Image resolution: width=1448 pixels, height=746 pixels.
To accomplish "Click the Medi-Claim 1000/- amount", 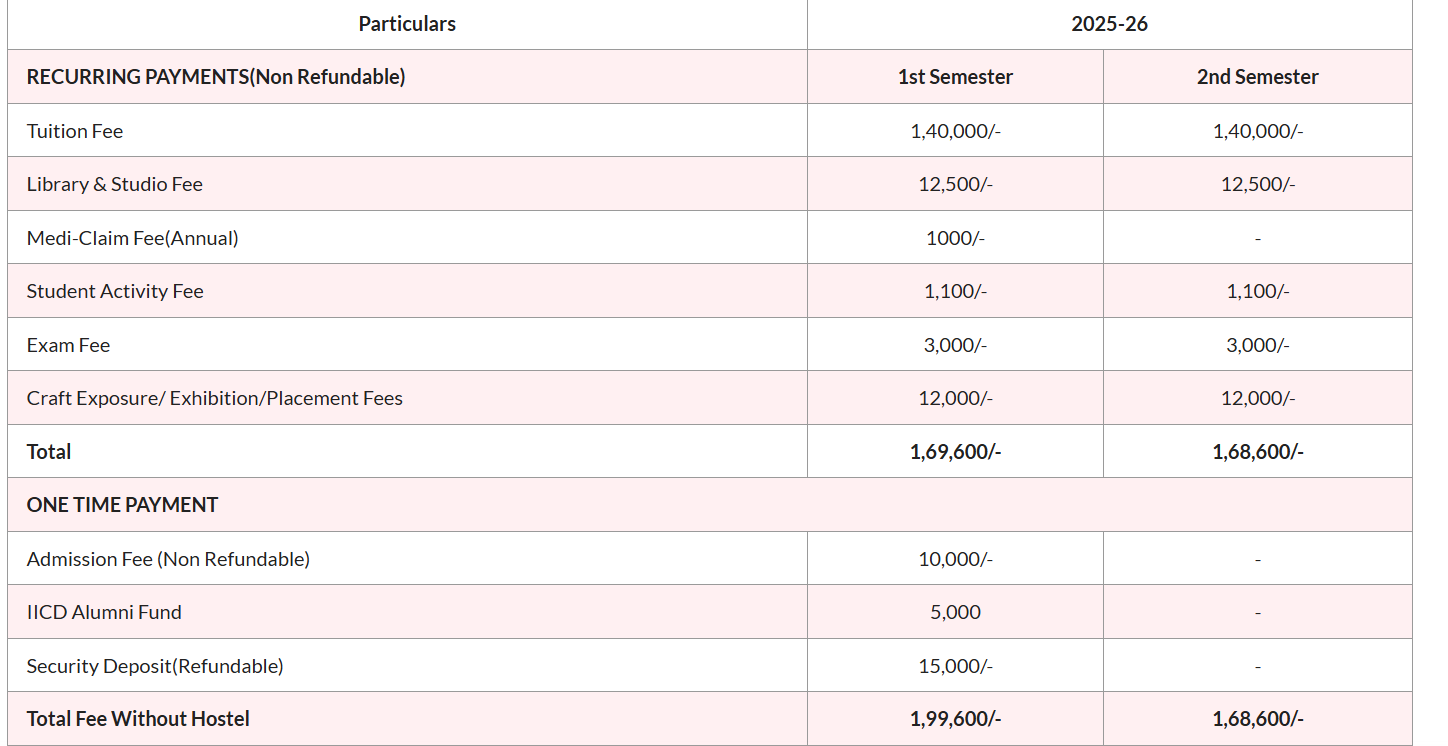I will [955, 238].
